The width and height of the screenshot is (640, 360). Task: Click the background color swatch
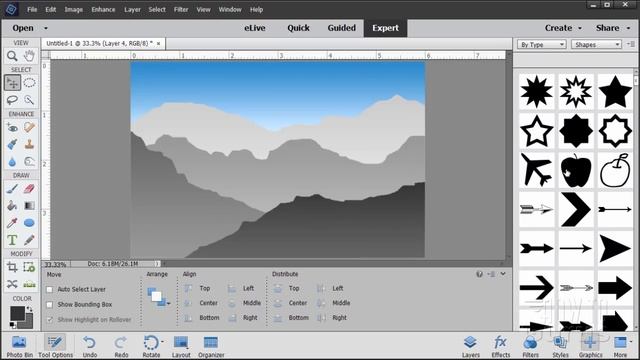pyautogui.click(x=28, y=323)
